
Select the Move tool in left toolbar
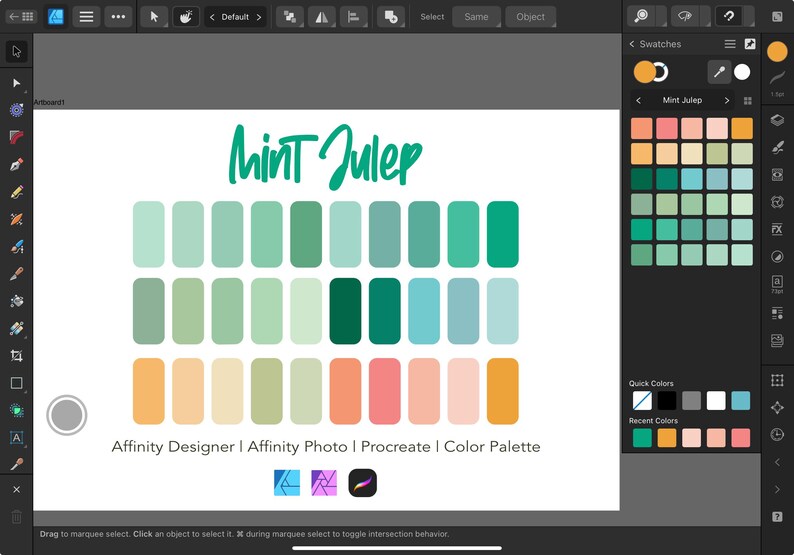pyautogui.click(x=16, y=51)
